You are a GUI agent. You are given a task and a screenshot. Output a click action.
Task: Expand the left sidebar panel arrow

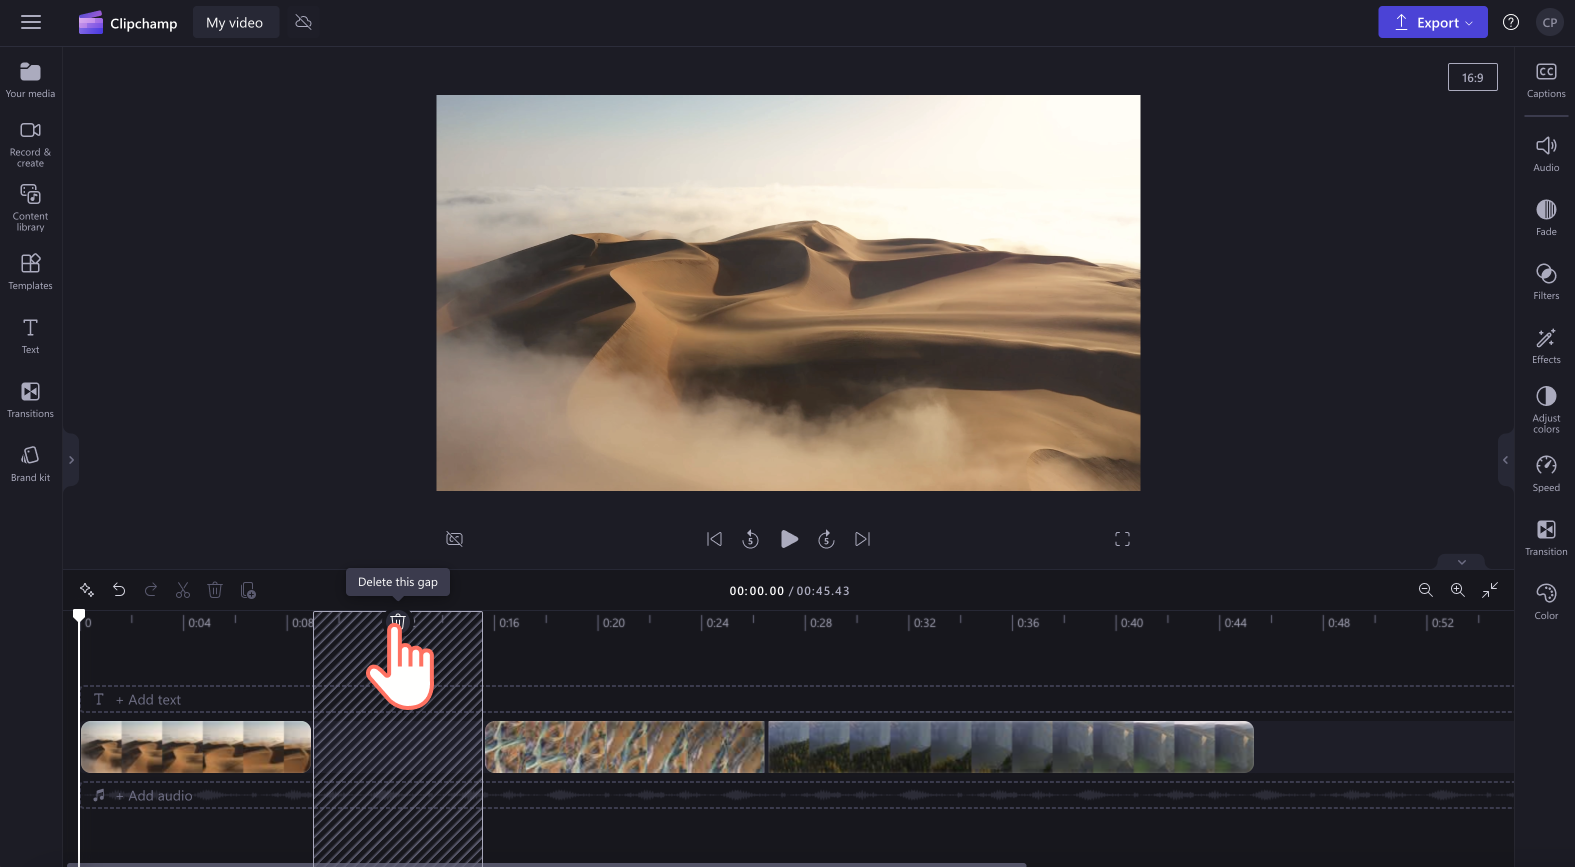pos(71,460)
